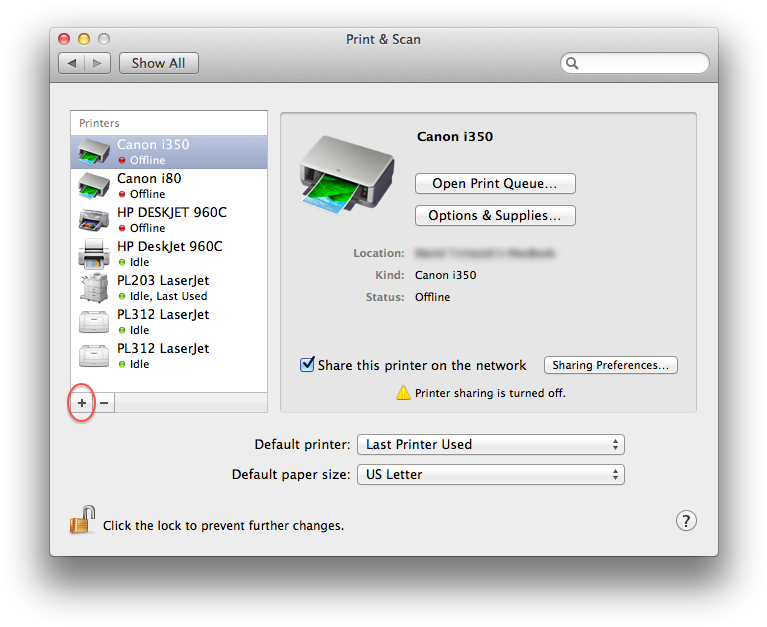Click Show All in the toolbar
Image resolution: width=767 pixels, height=627 pixels.
158,63
